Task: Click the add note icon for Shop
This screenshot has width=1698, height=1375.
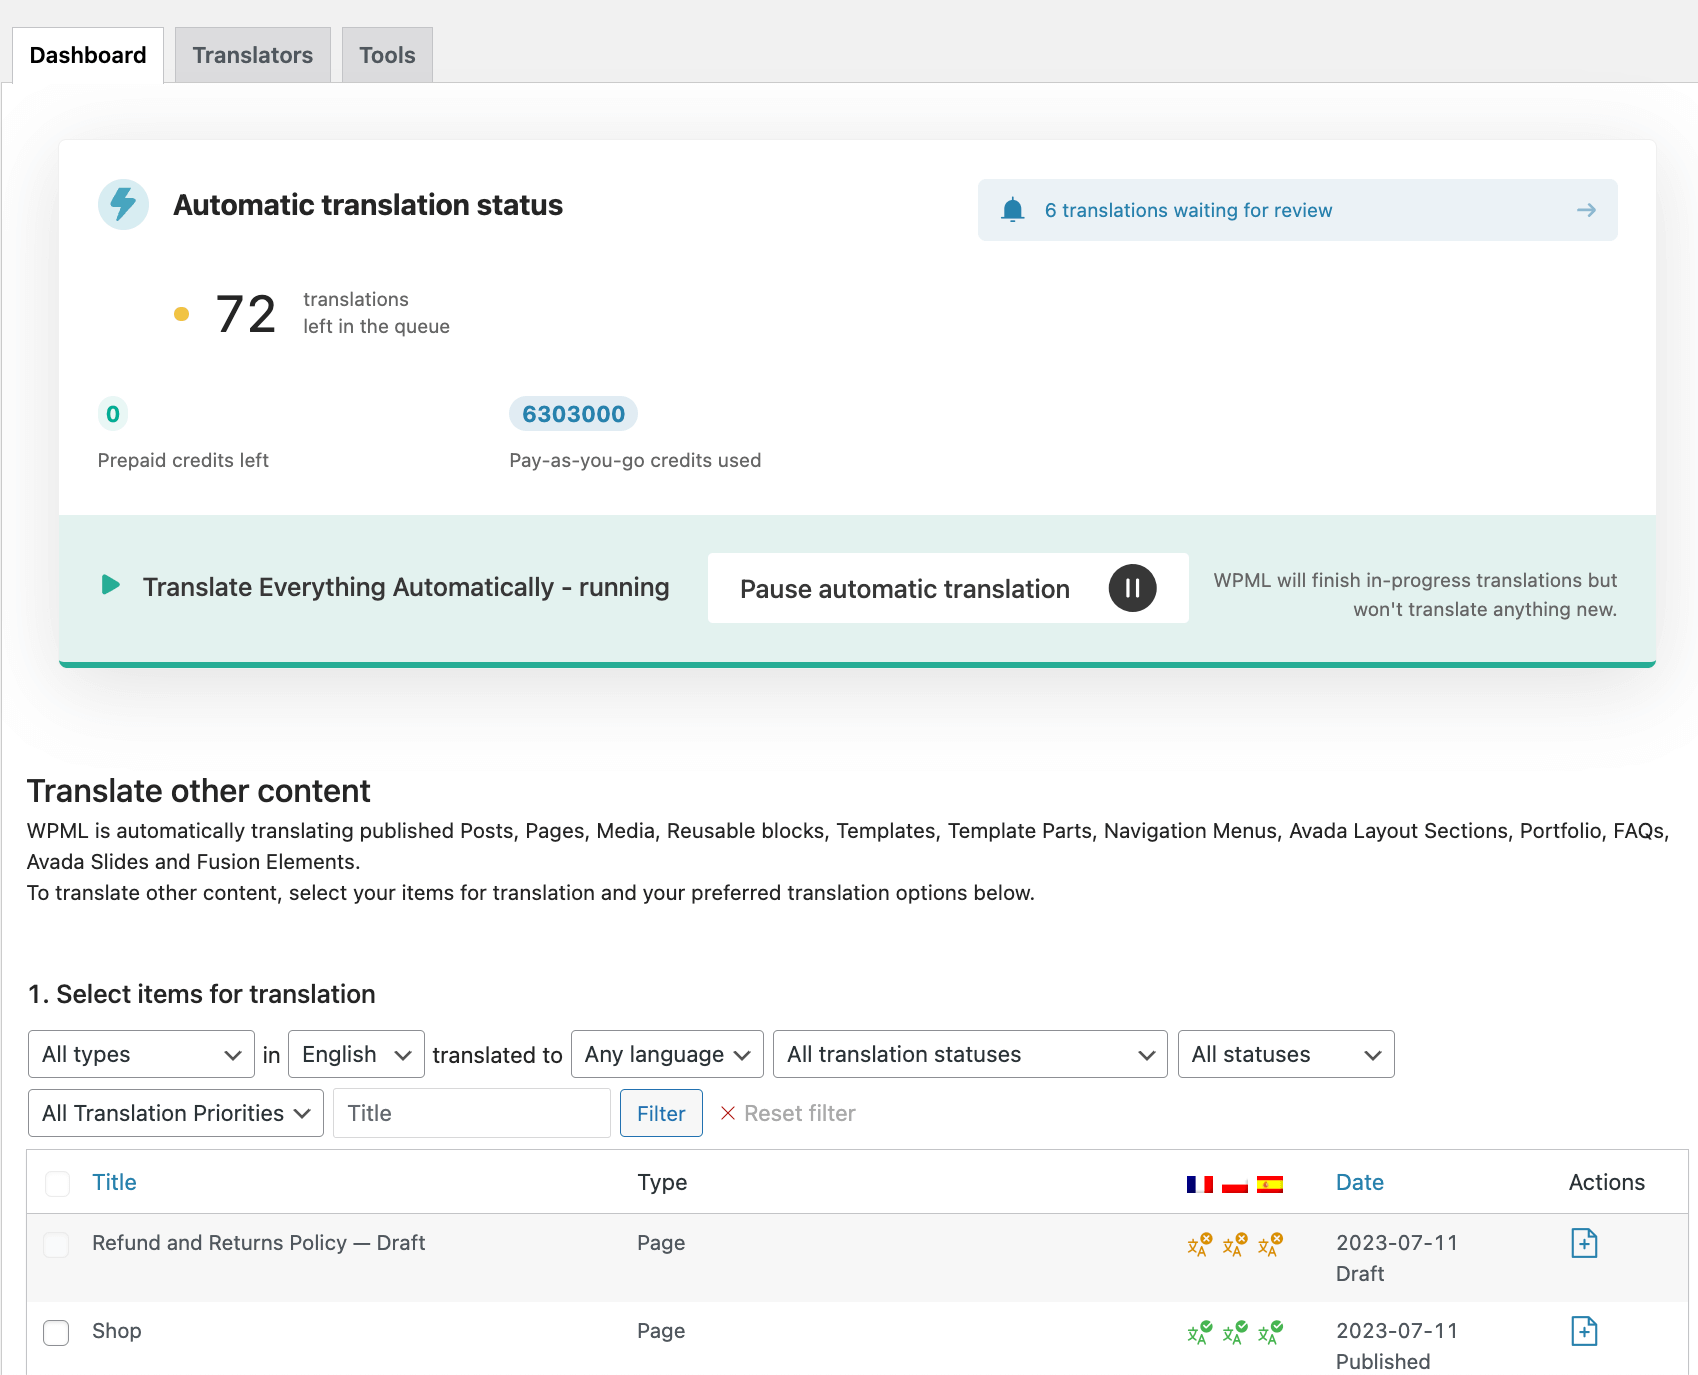Action: pyautogui.click(x=1584, y=1331)
